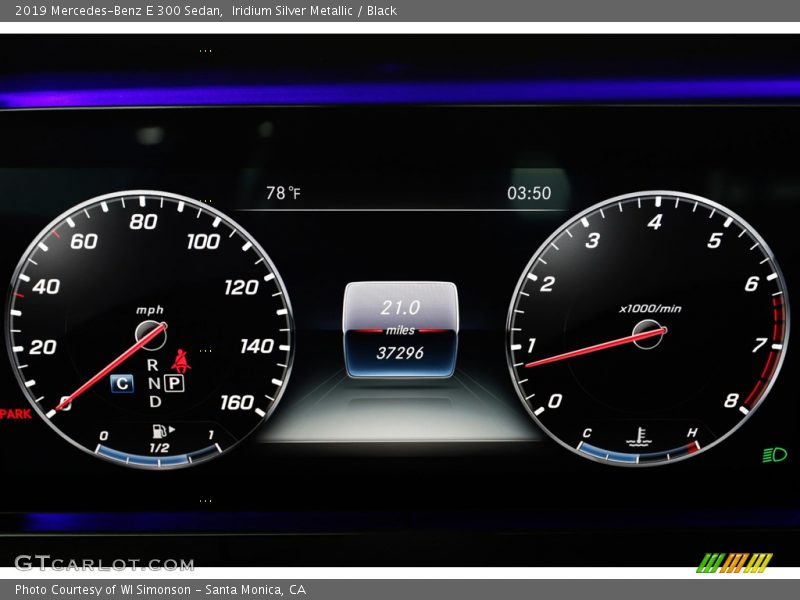Click the coolant temperature icon
Screen dimensions: 800x600
[x=638, y=437]
